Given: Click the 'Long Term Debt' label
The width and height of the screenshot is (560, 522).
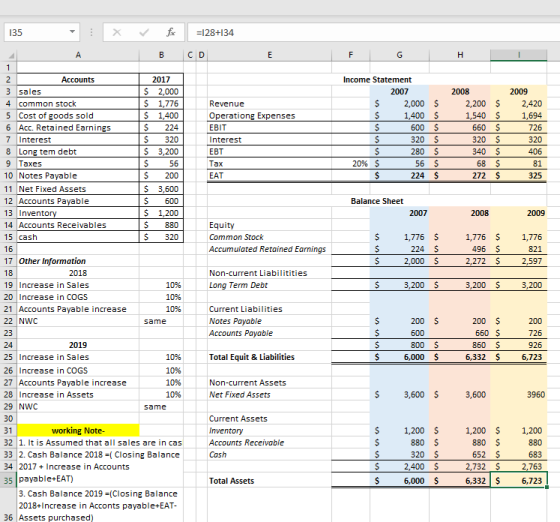Looking at the screenshot, I should [238, 285].
